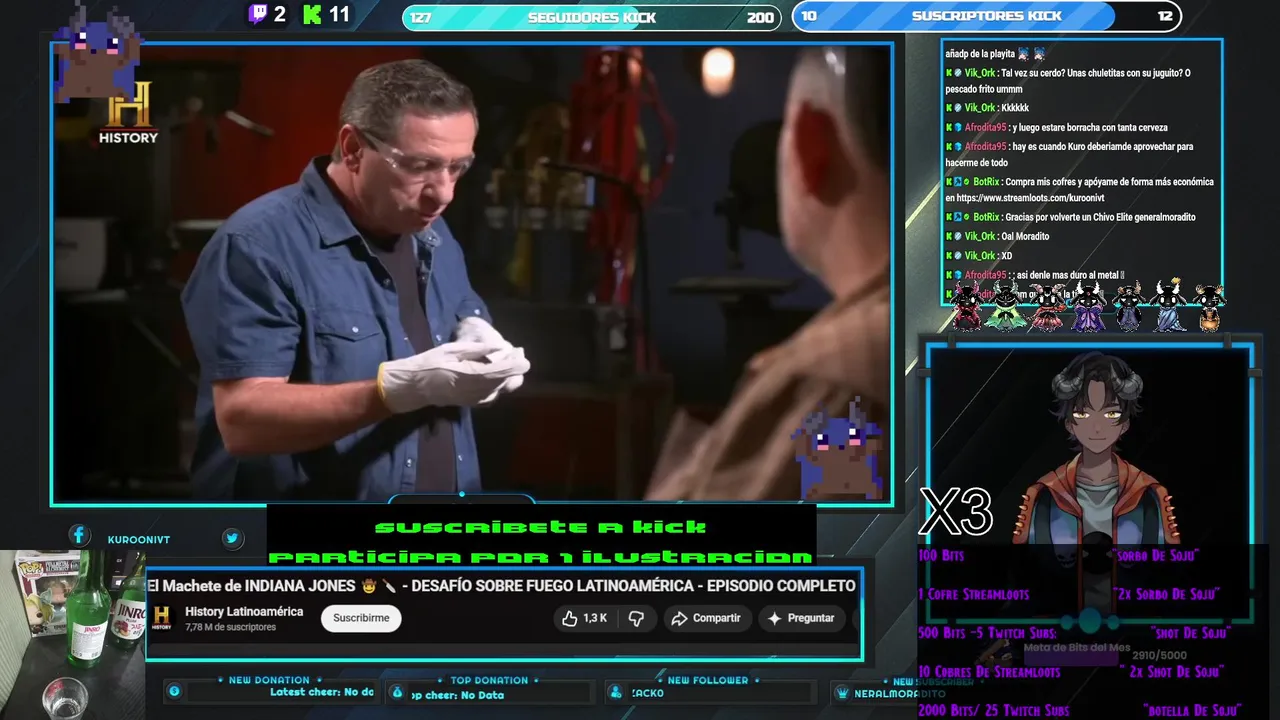Click '500 Bits -5 Twitch Subs' reward line
The width and height of the screenshot is (1280, 720).
coord(986,633)
